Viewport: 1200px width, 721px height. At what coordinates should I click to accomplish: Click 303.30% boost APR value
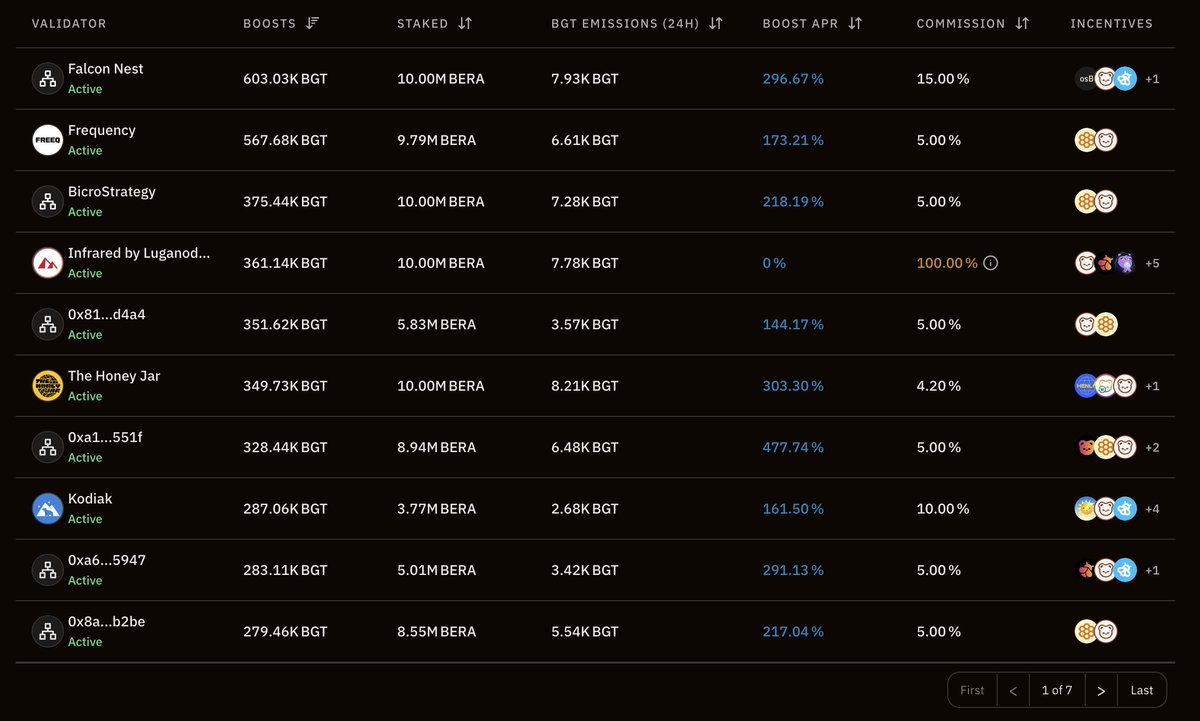point(793,386)
